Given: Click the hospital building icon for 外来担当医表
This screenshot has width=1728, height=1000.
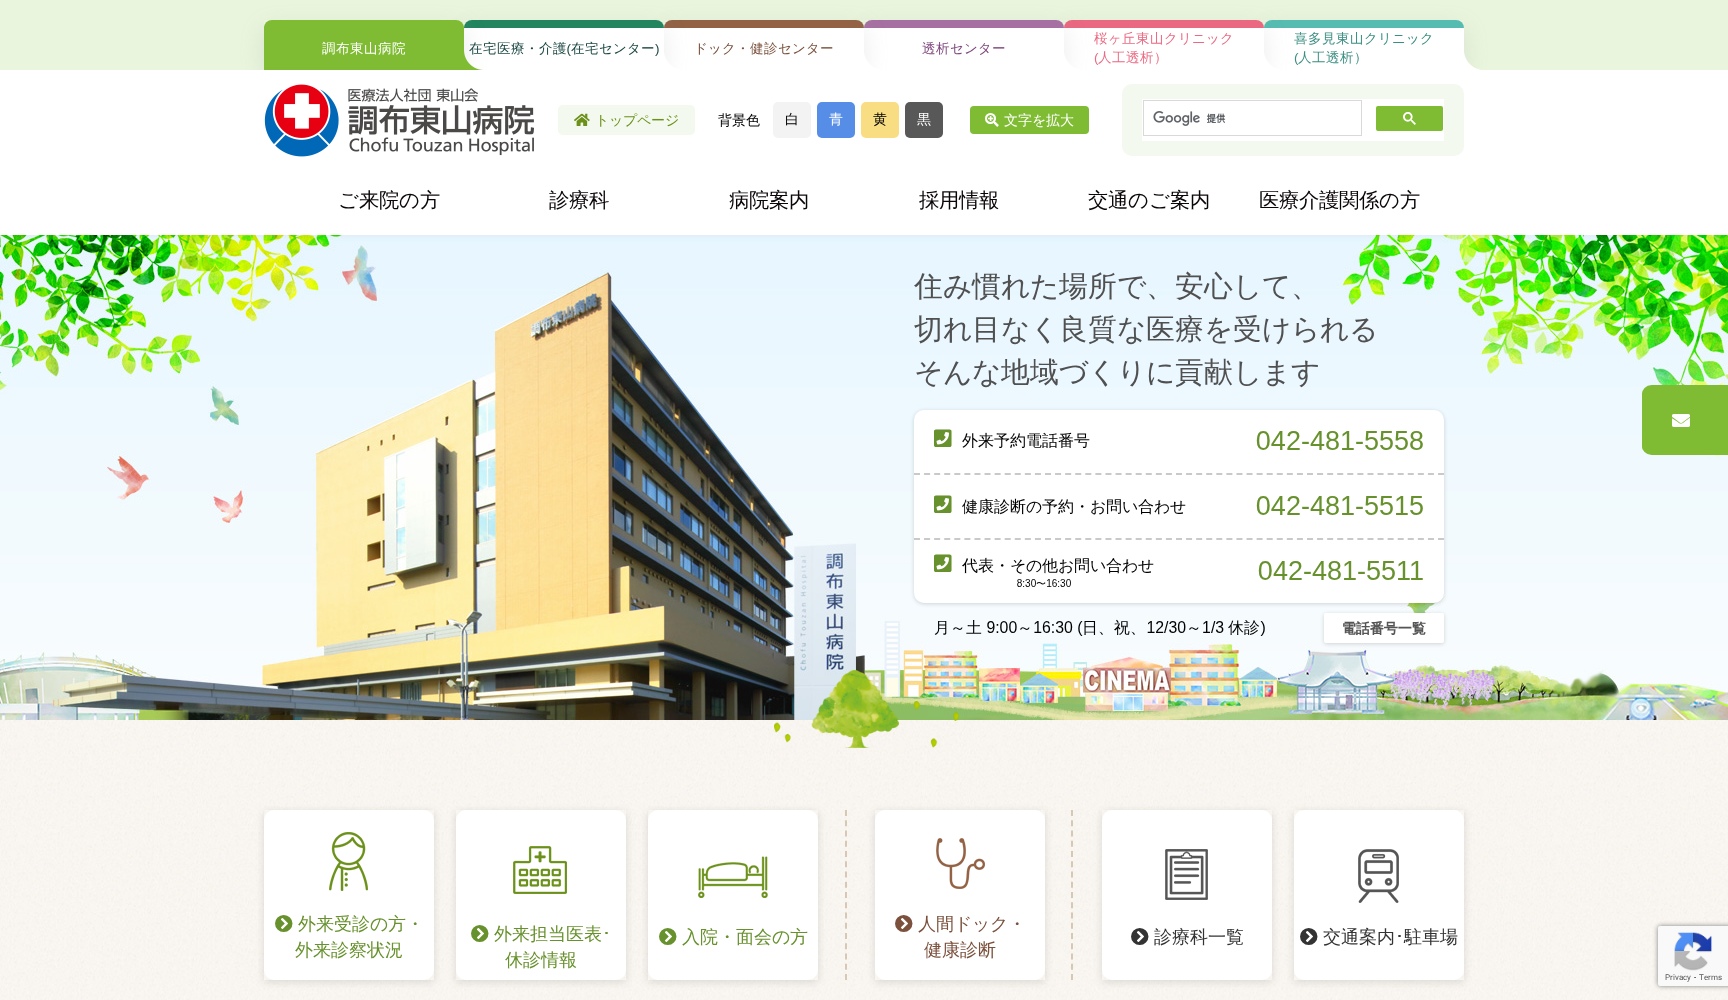Looking at the screenshot, I should [x=540, y=871].
